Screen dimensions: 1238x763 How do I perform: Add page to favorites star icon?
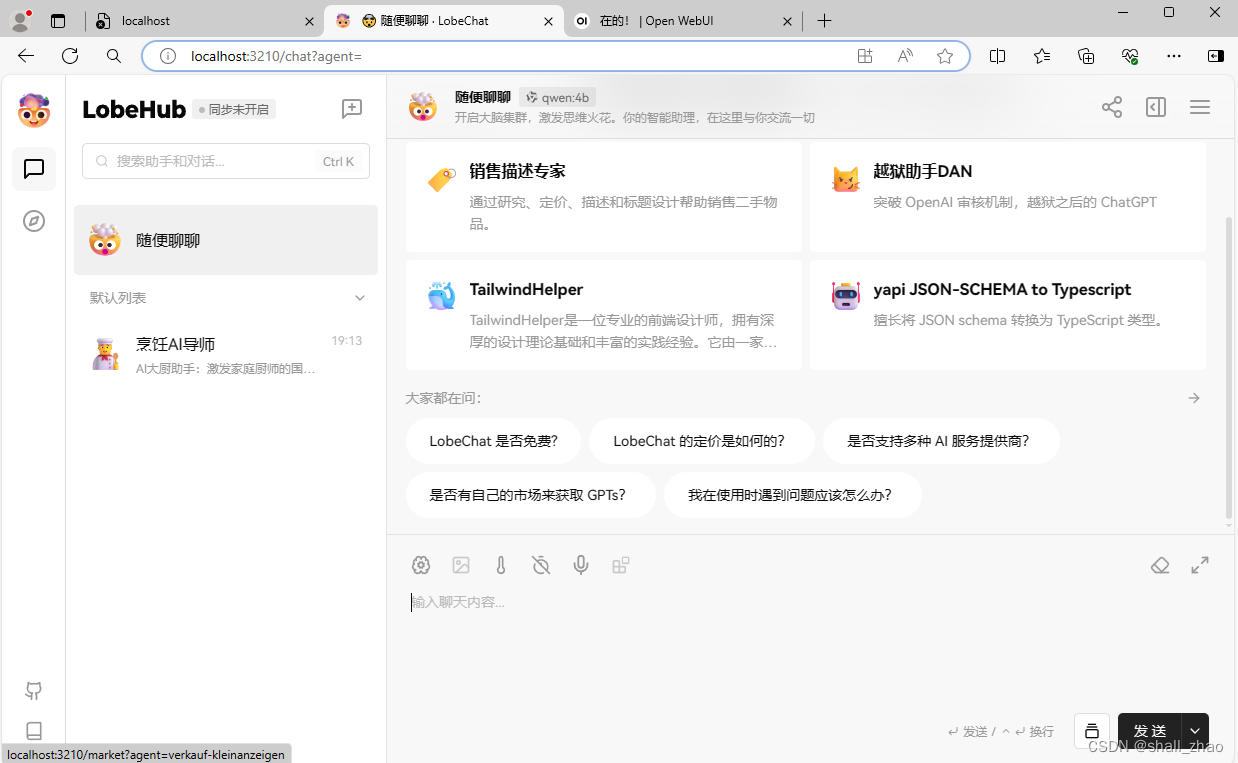click(945, 56)
